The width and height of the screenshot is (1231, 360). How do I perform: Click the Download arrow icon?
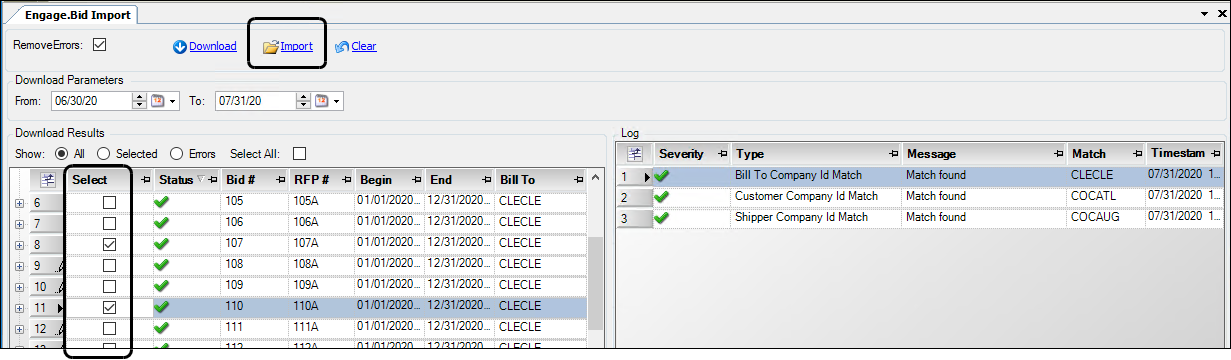[x=180, y=47]
